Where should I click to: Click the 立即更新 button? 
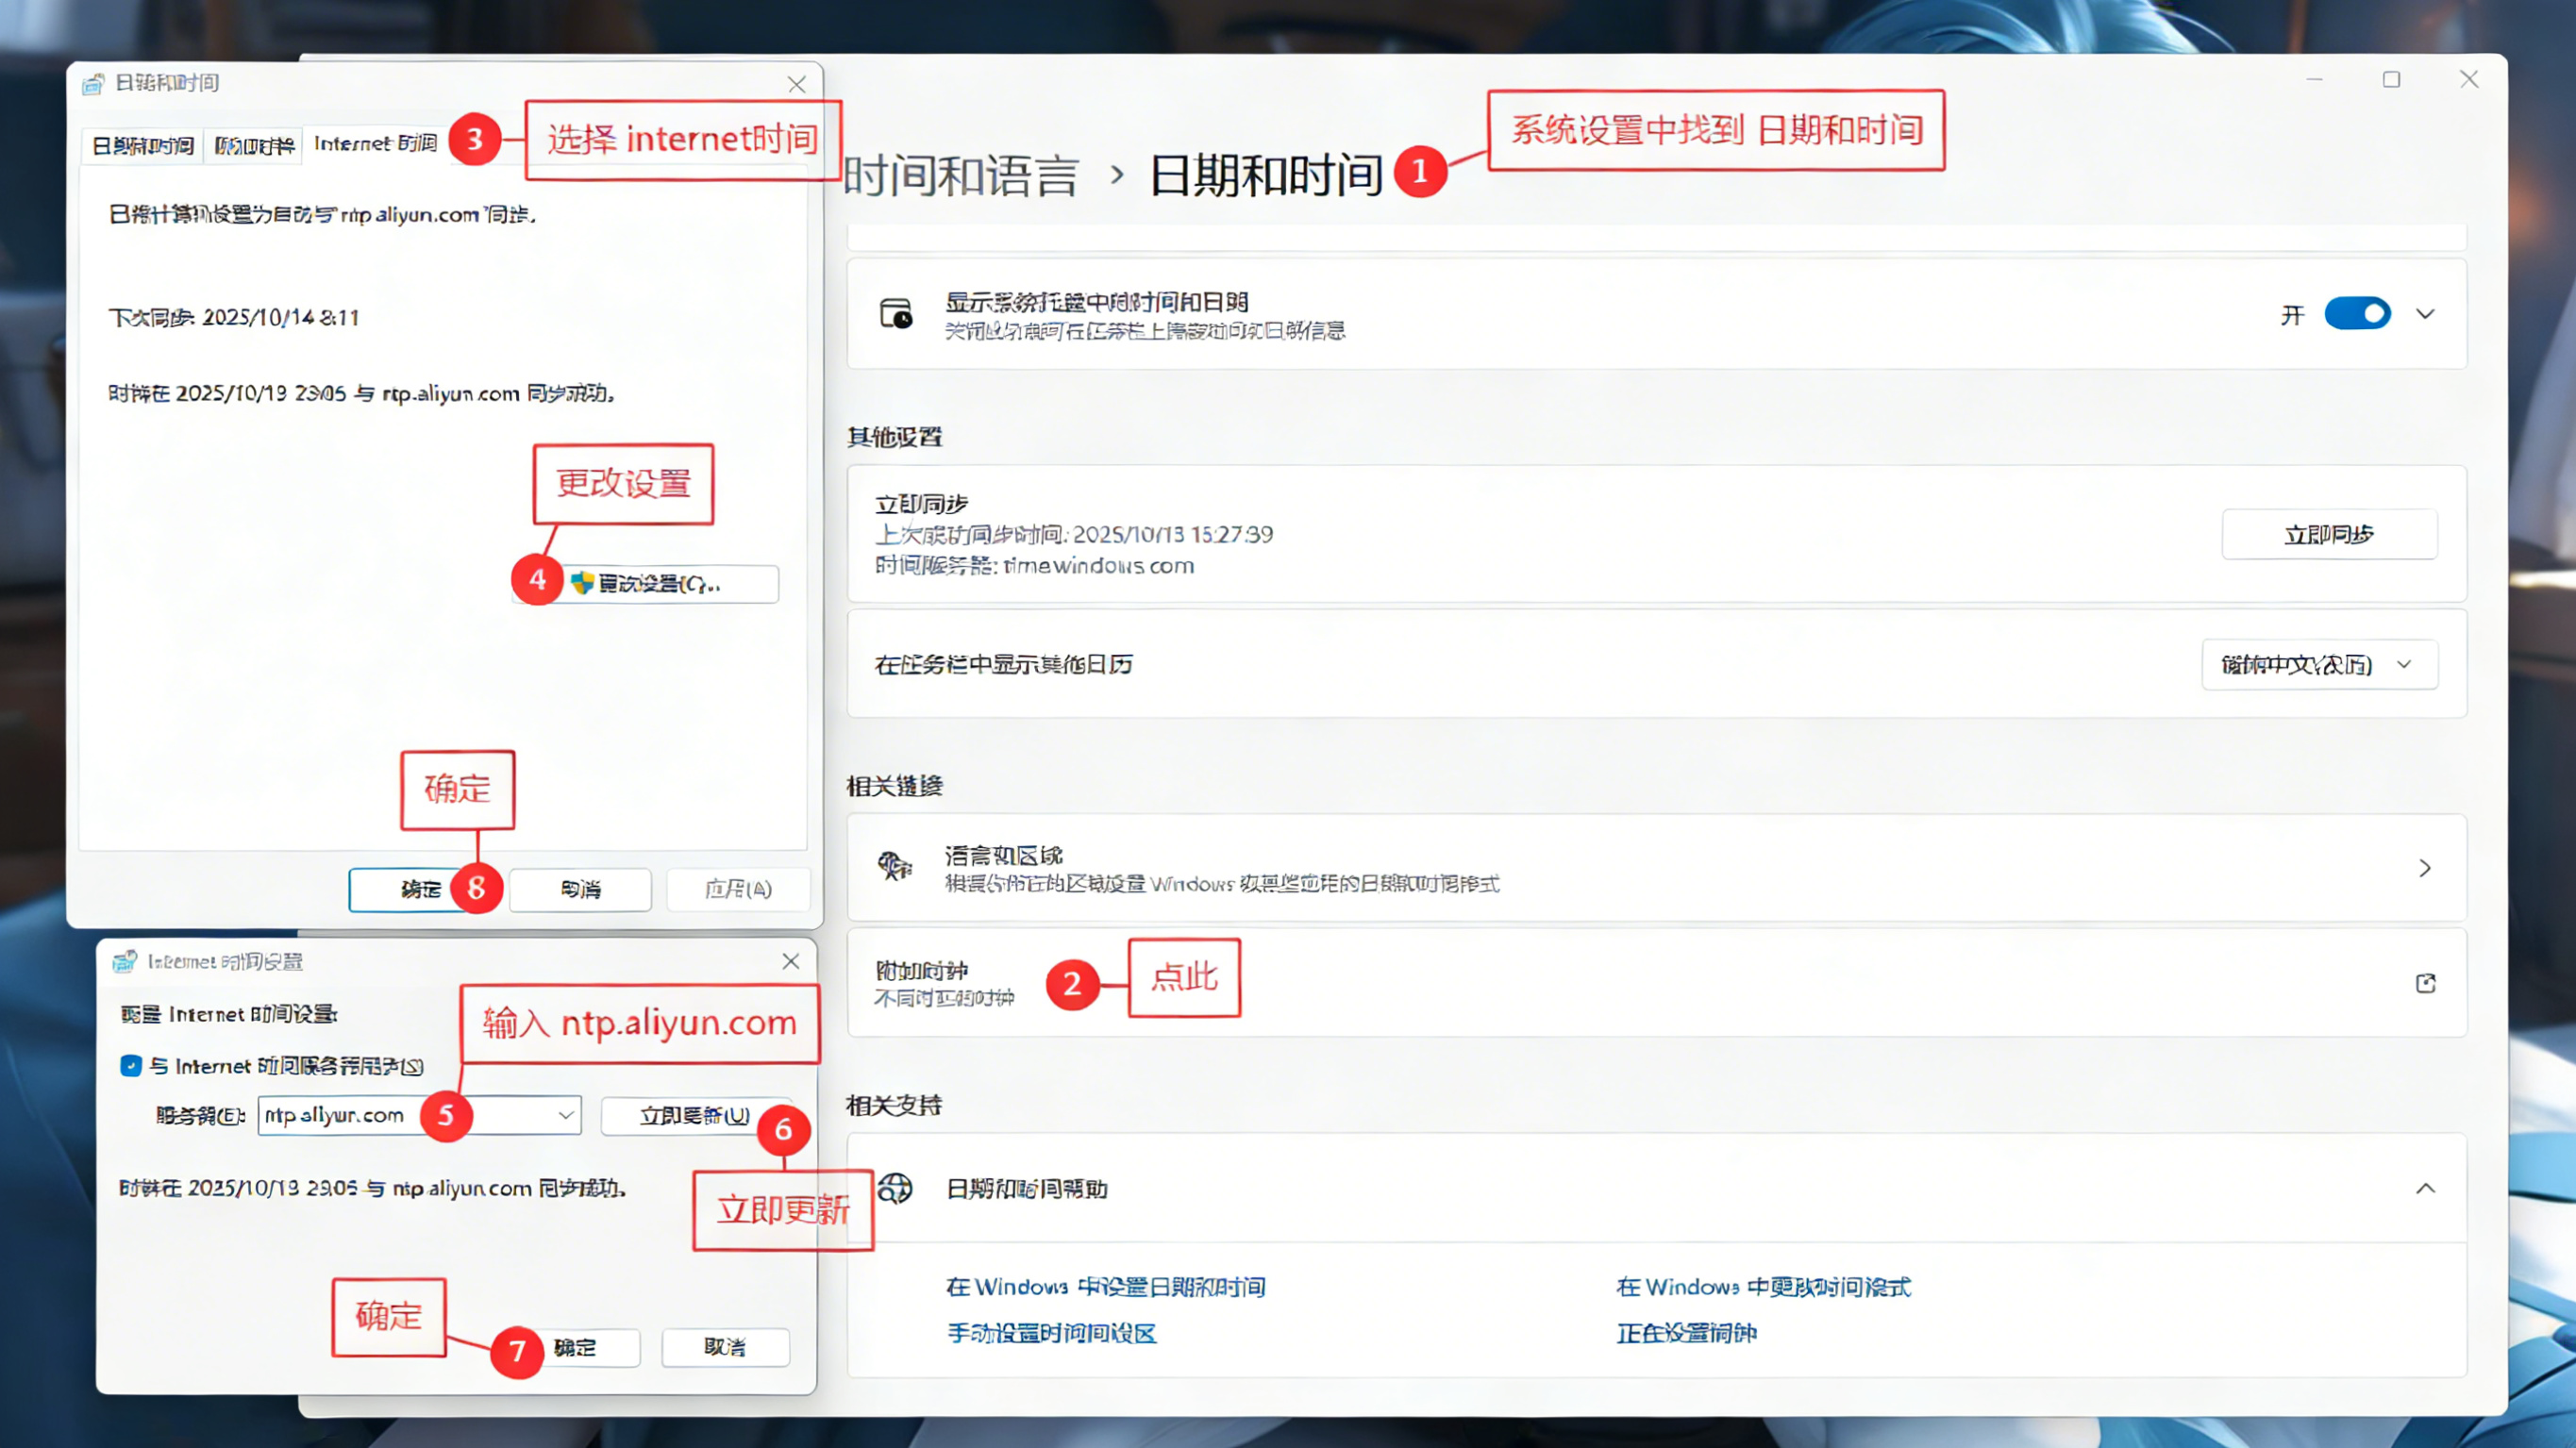click(694, 1116)
